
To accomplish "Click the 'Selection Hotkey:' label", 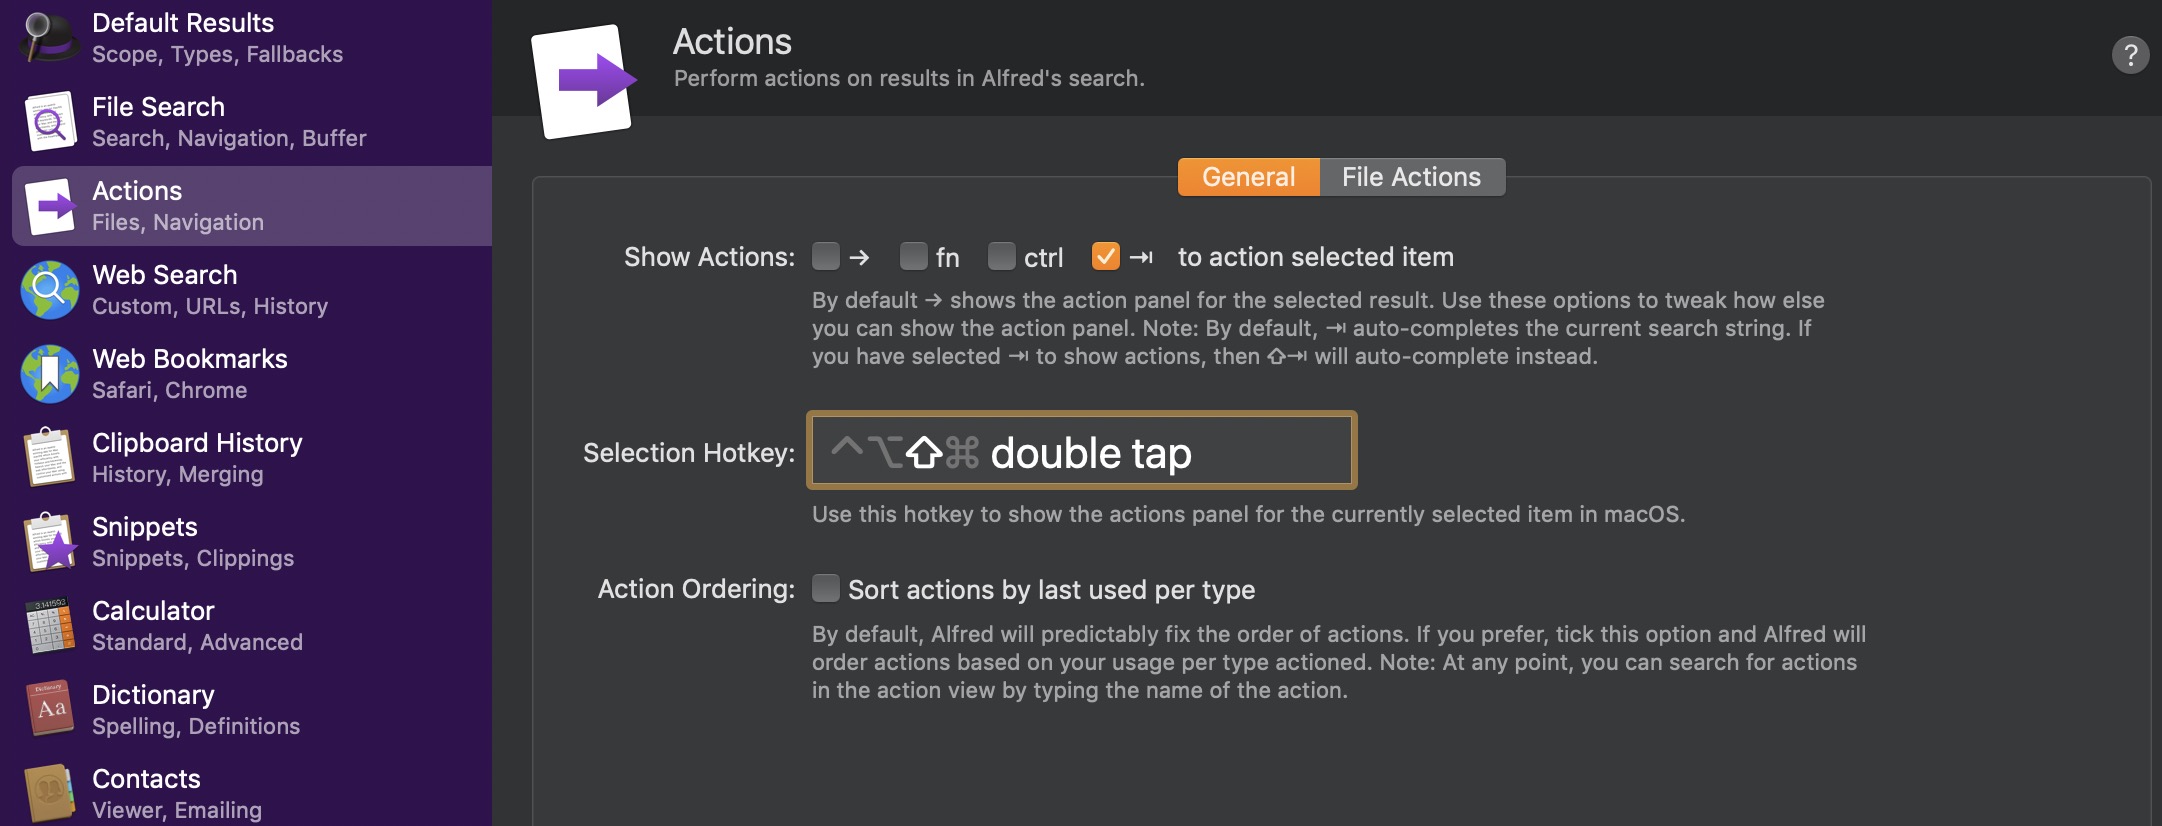I will coord(689,453).
